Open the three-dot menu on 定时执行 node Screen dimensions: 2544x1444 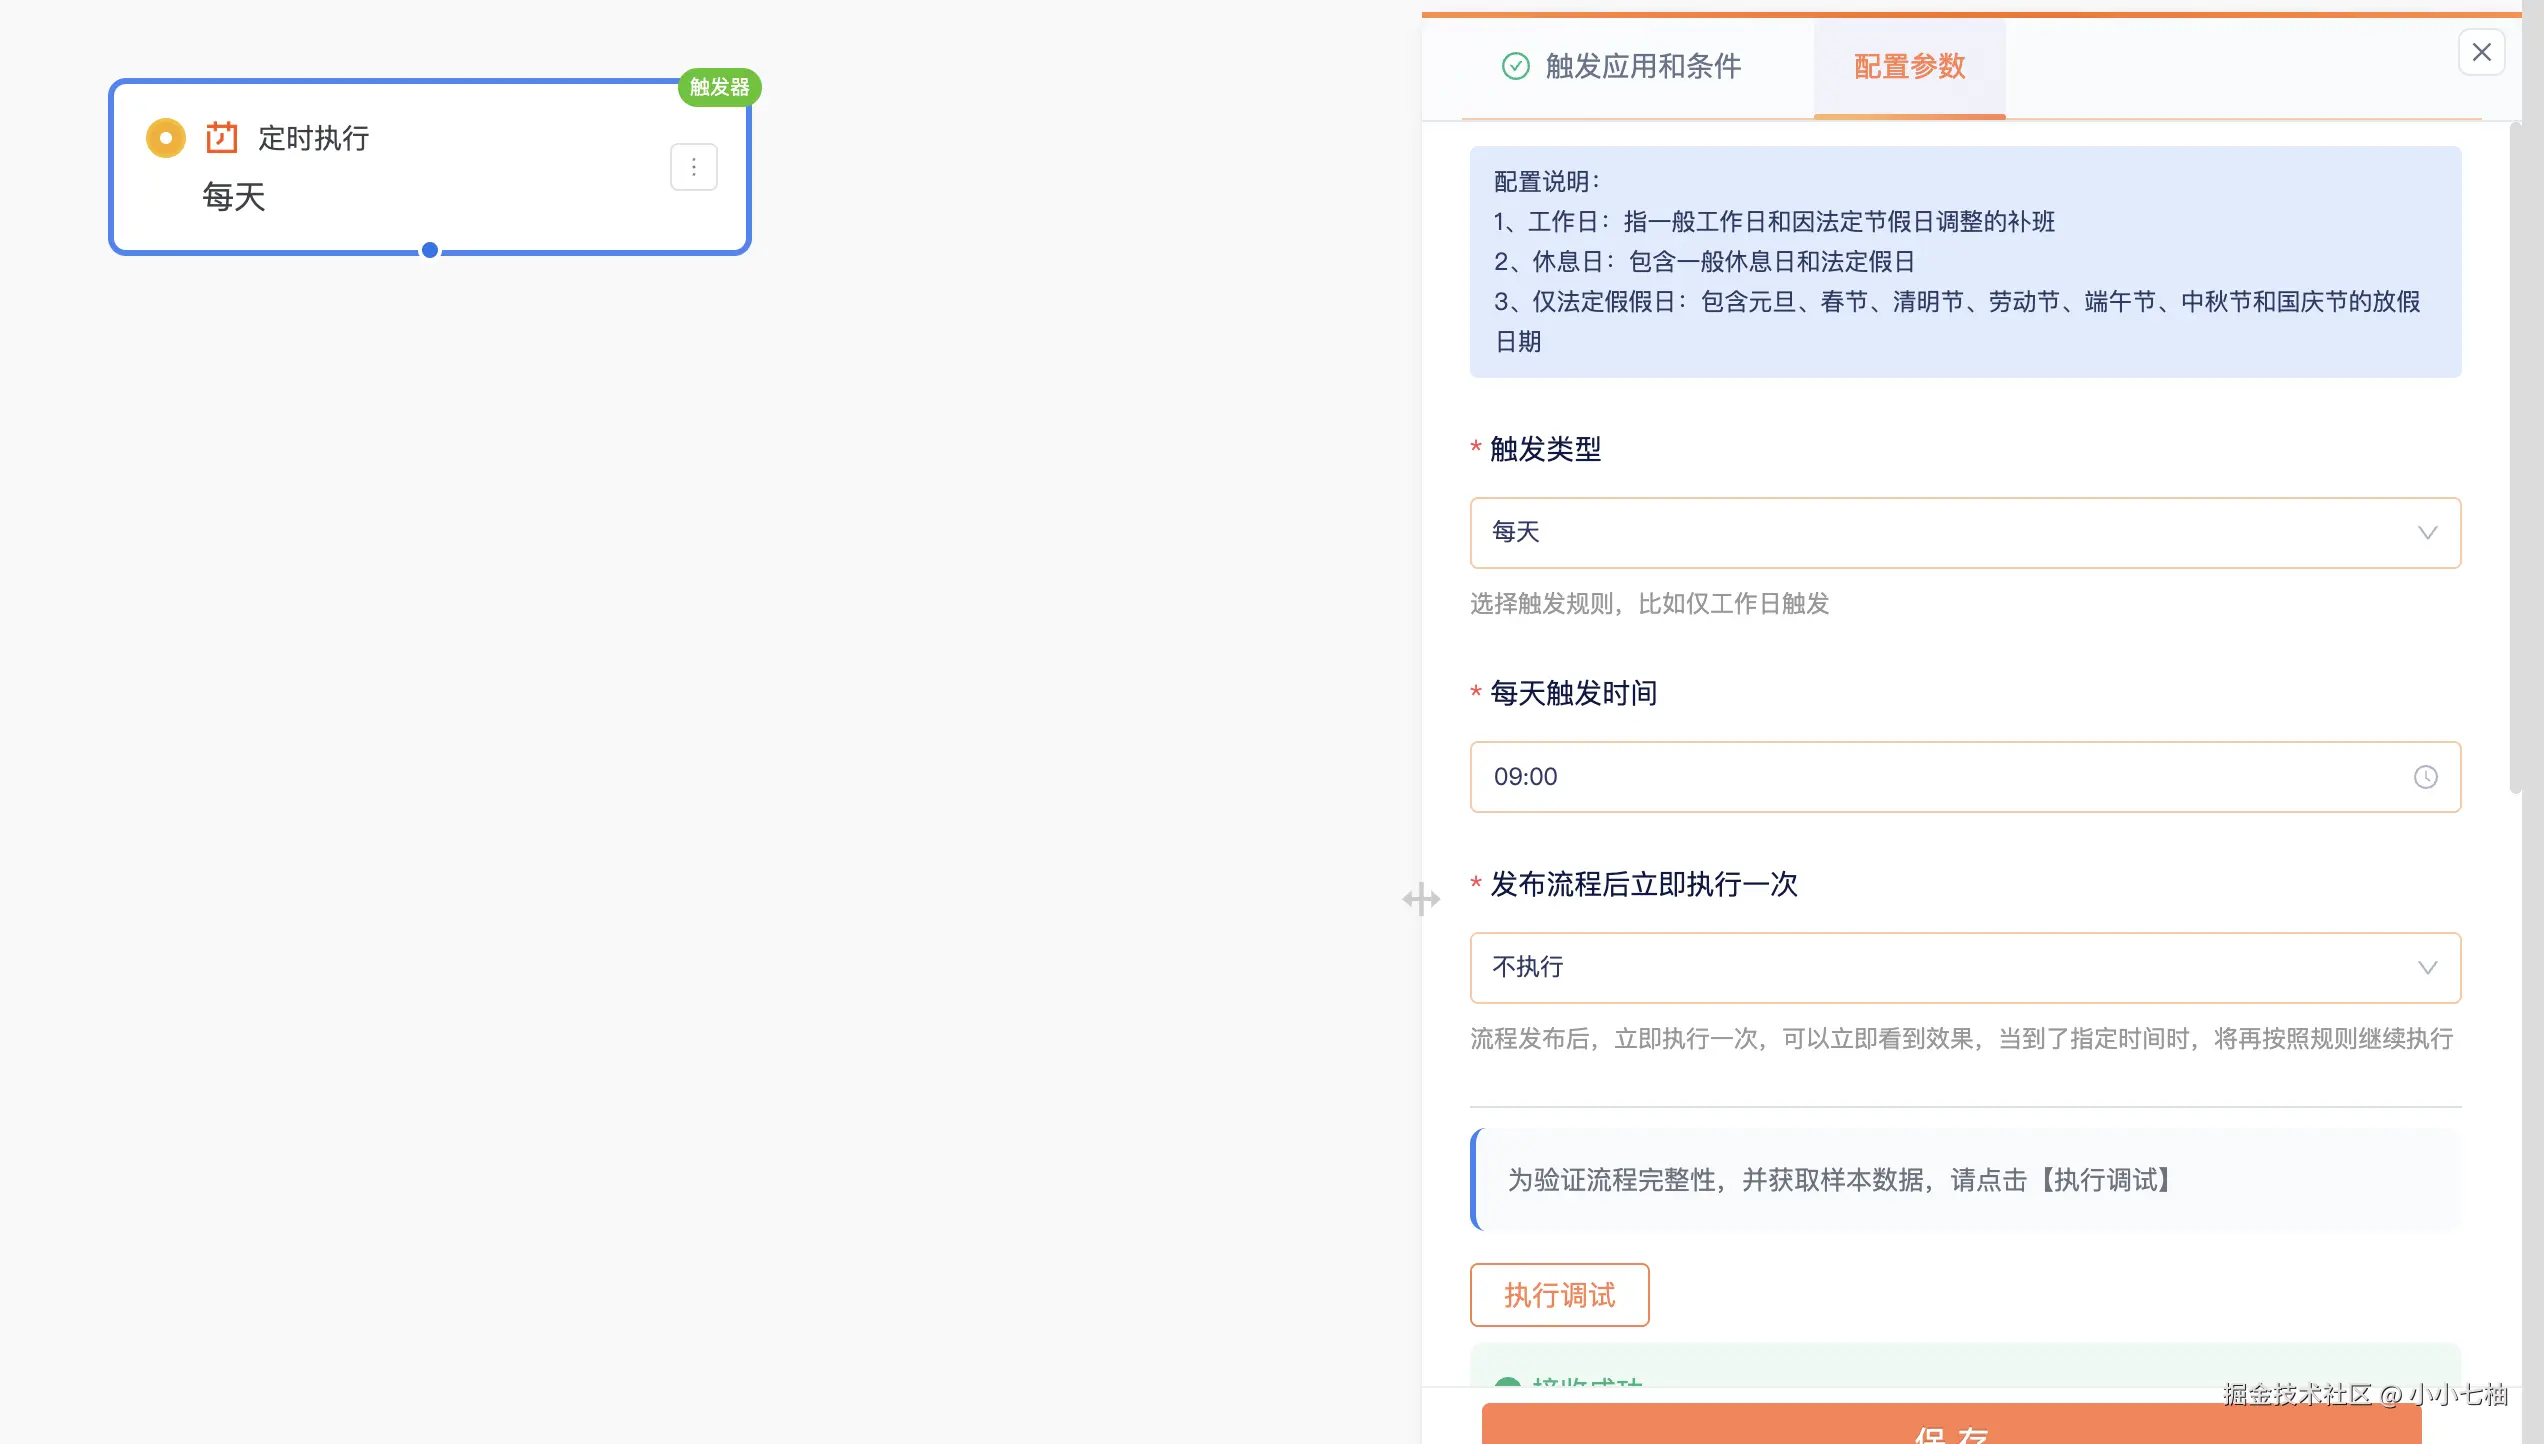coord(693,167)
